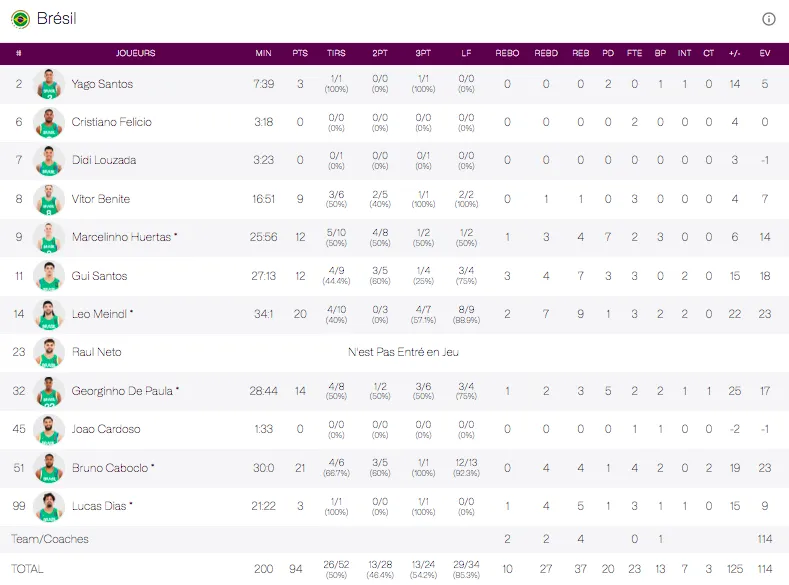Click the EV column header
Screen dimensions: 789x585
(x=765, y=53)
